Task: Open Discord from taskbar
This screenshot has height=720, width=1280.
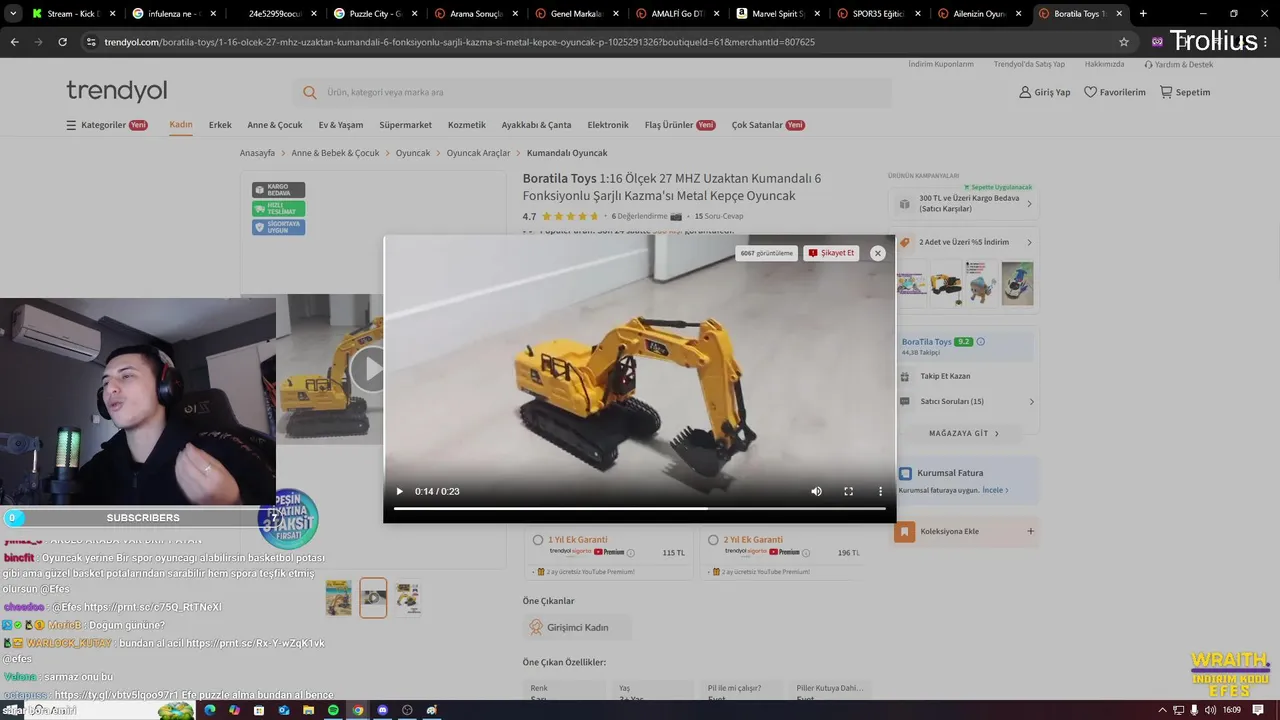Action: coord(382,710)
